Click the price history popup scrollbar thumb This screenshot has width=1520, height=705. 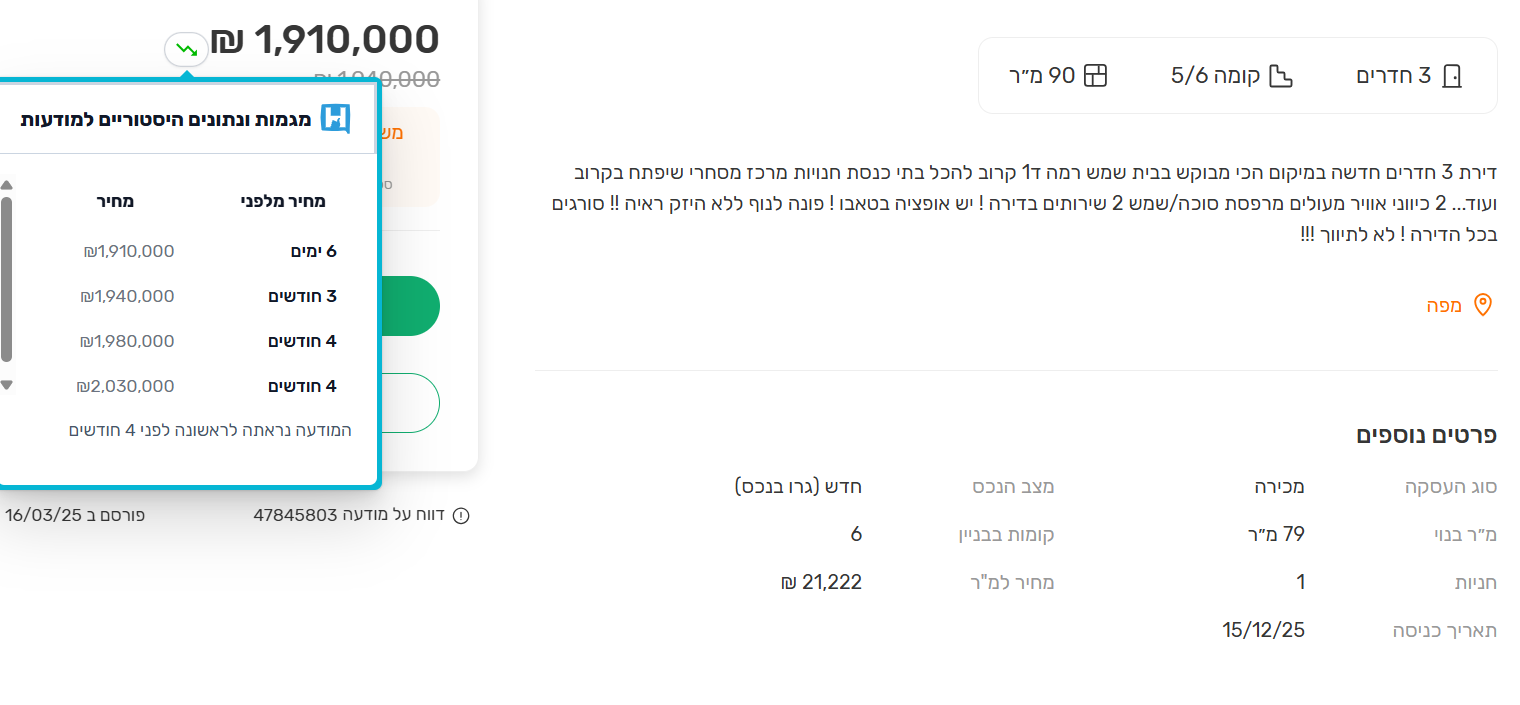(x=7, y=280)
